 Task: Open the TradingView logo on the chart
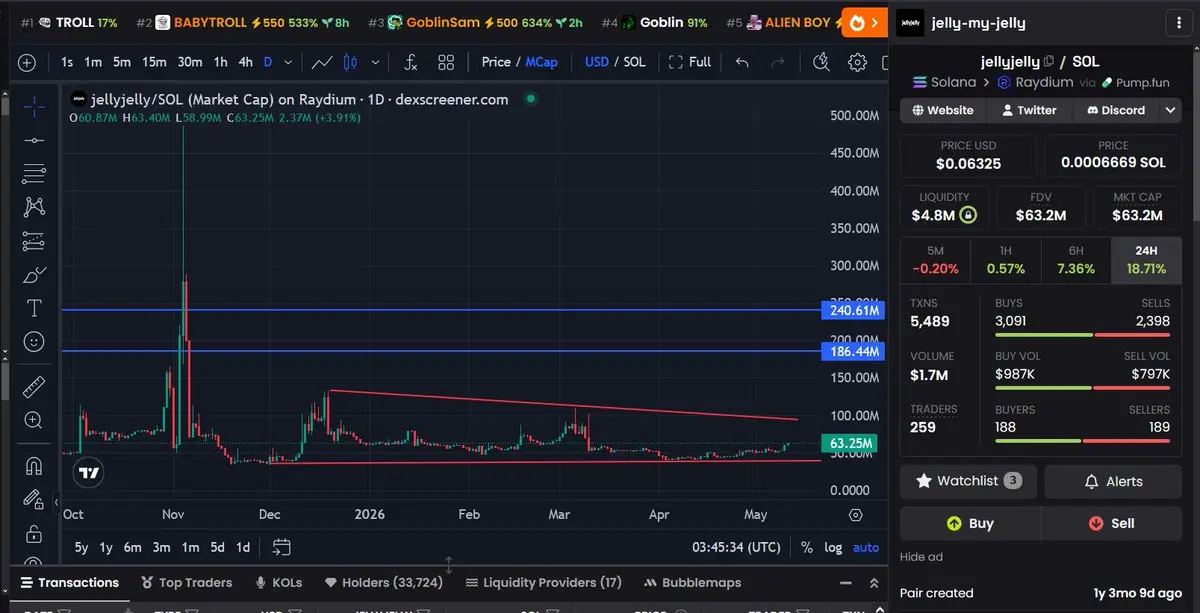(x=89, y=473)
